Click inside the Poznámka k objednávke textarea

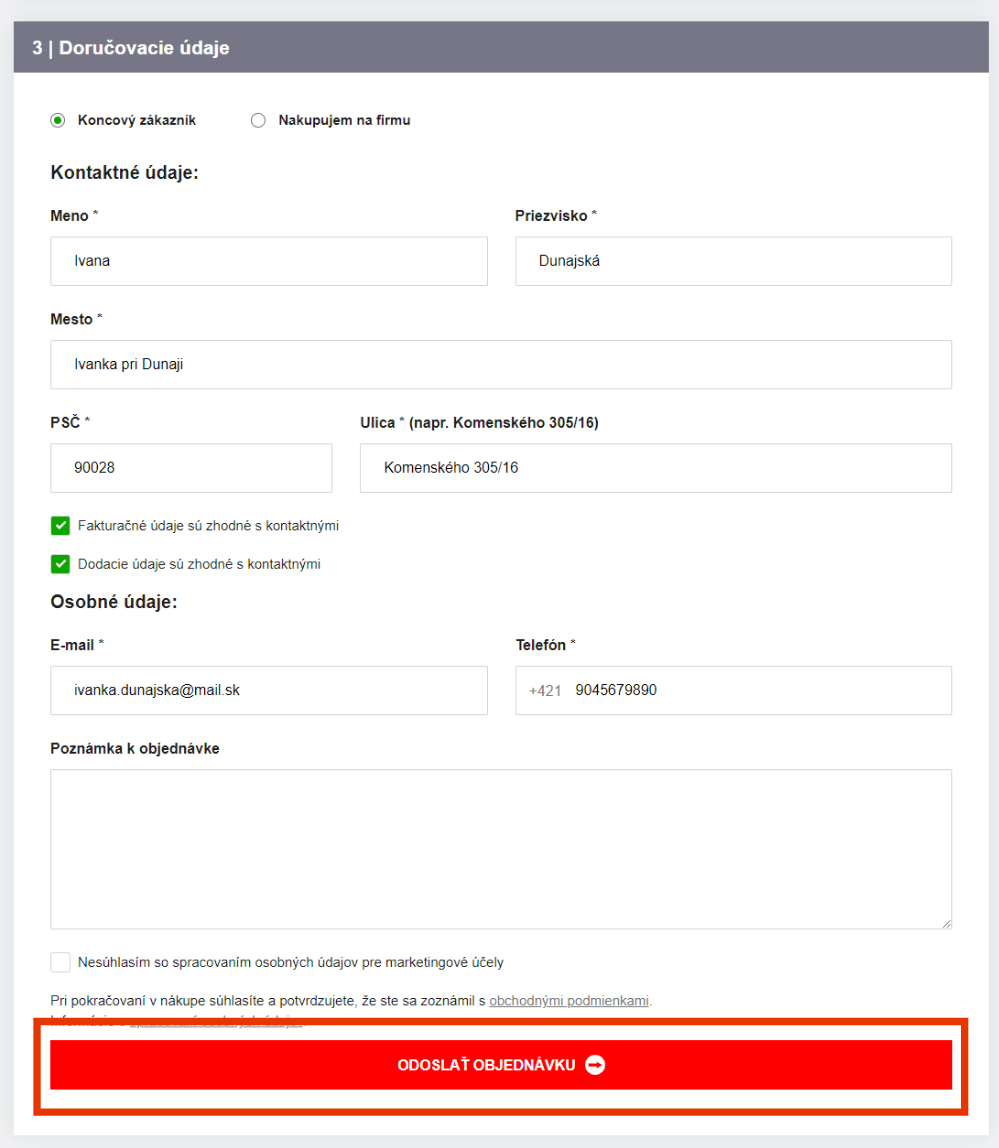click(x=500, y=848)
